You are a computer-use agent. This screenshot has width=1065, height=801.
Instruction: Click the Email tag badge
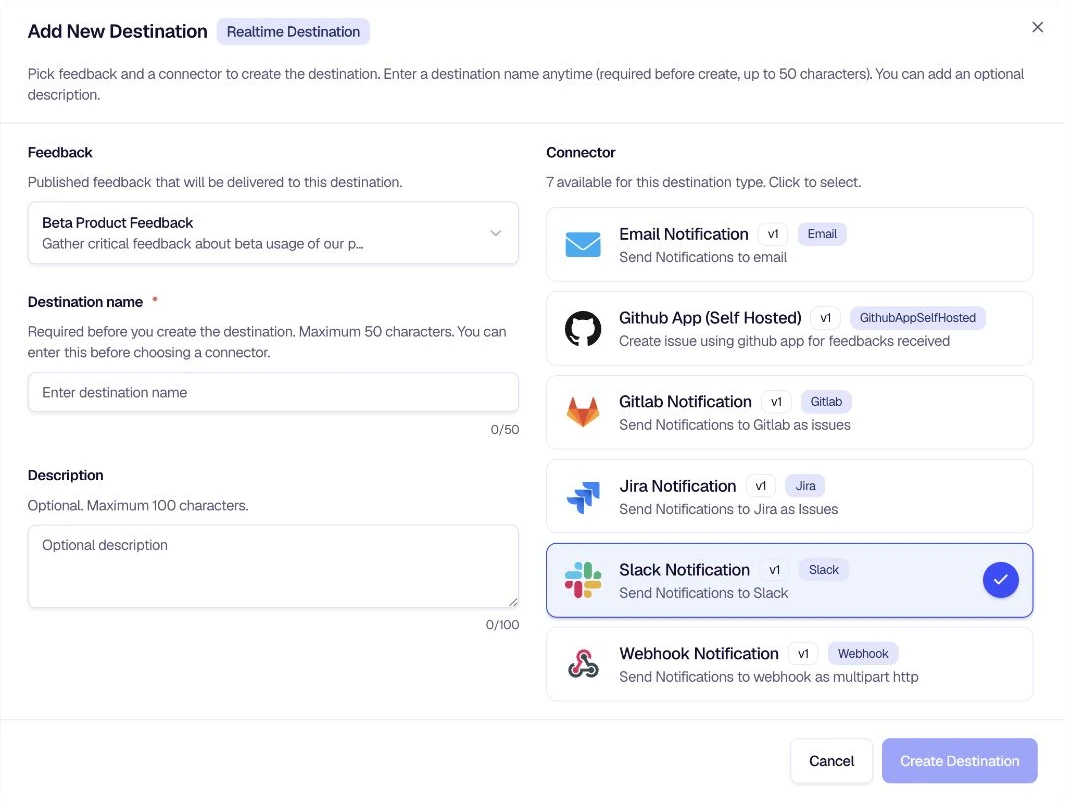coord(822,234)
